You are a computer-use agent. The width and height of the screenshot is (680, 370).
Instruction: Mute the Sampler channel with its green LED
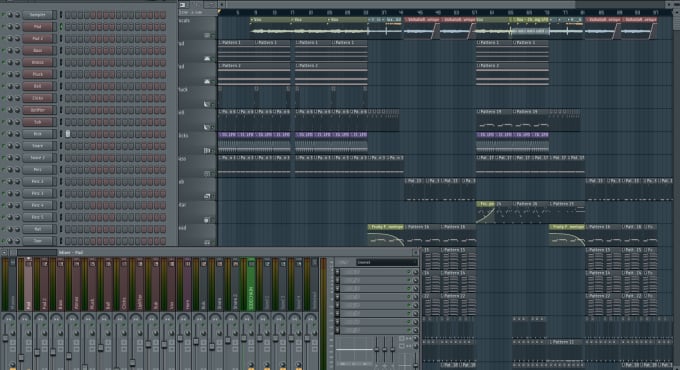pyautogui.click(x=3, y=15)
